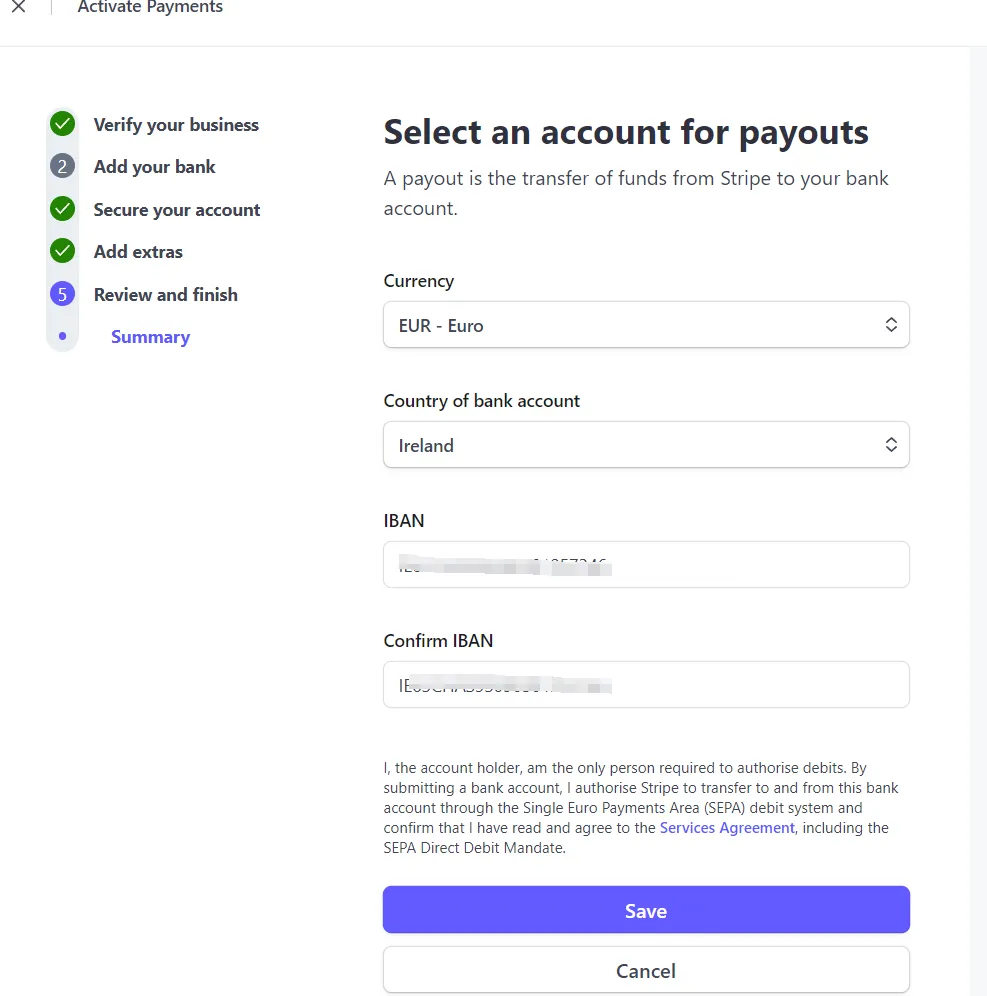Click the step 5 purple circle icon
Screen dimensions: 987x996
pyautogui.click(x=62, y=294)
